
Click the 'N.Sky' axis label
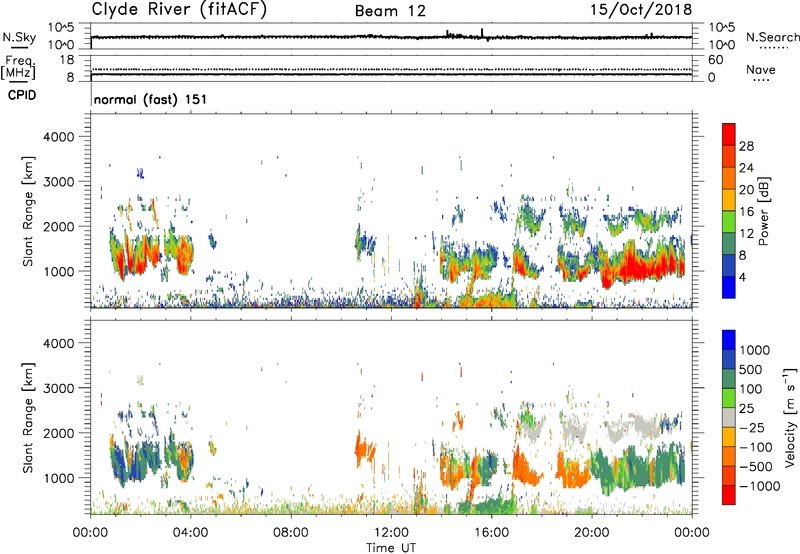pyautogui.click(x=19, y=37)
